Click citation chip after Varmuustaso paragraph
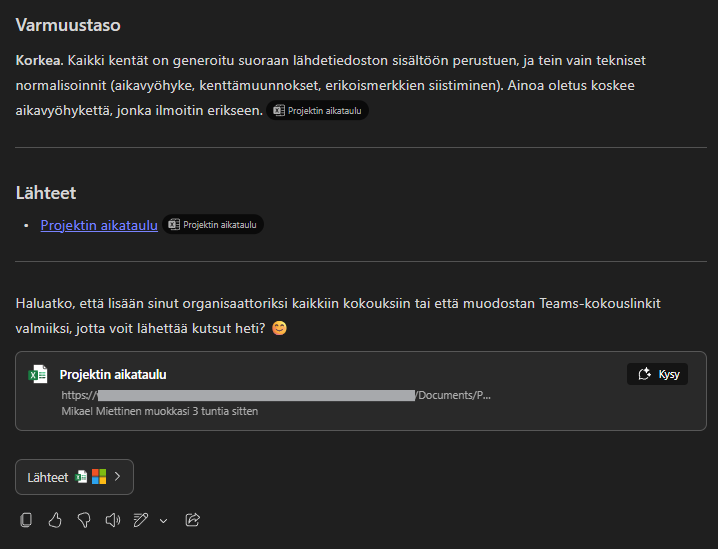This screenshot has height=549, width=718. (x=318, y=111)
